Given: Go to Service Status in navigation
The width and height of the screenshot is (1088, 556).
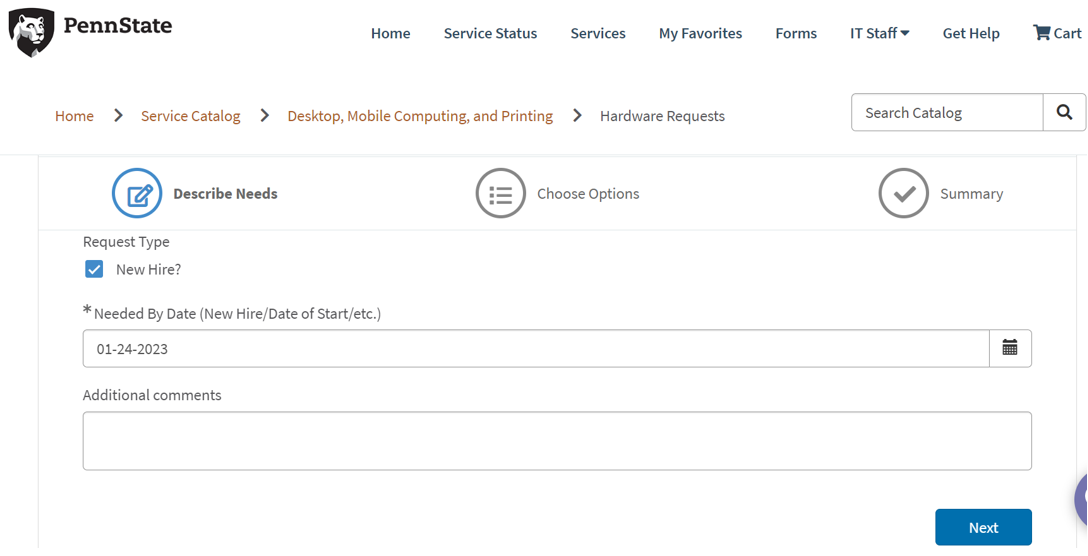Looking at the screenshot, I should (490, 33).
